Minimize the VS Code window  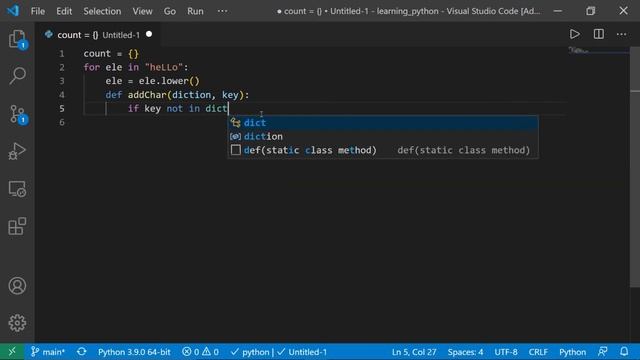[558, 11]
